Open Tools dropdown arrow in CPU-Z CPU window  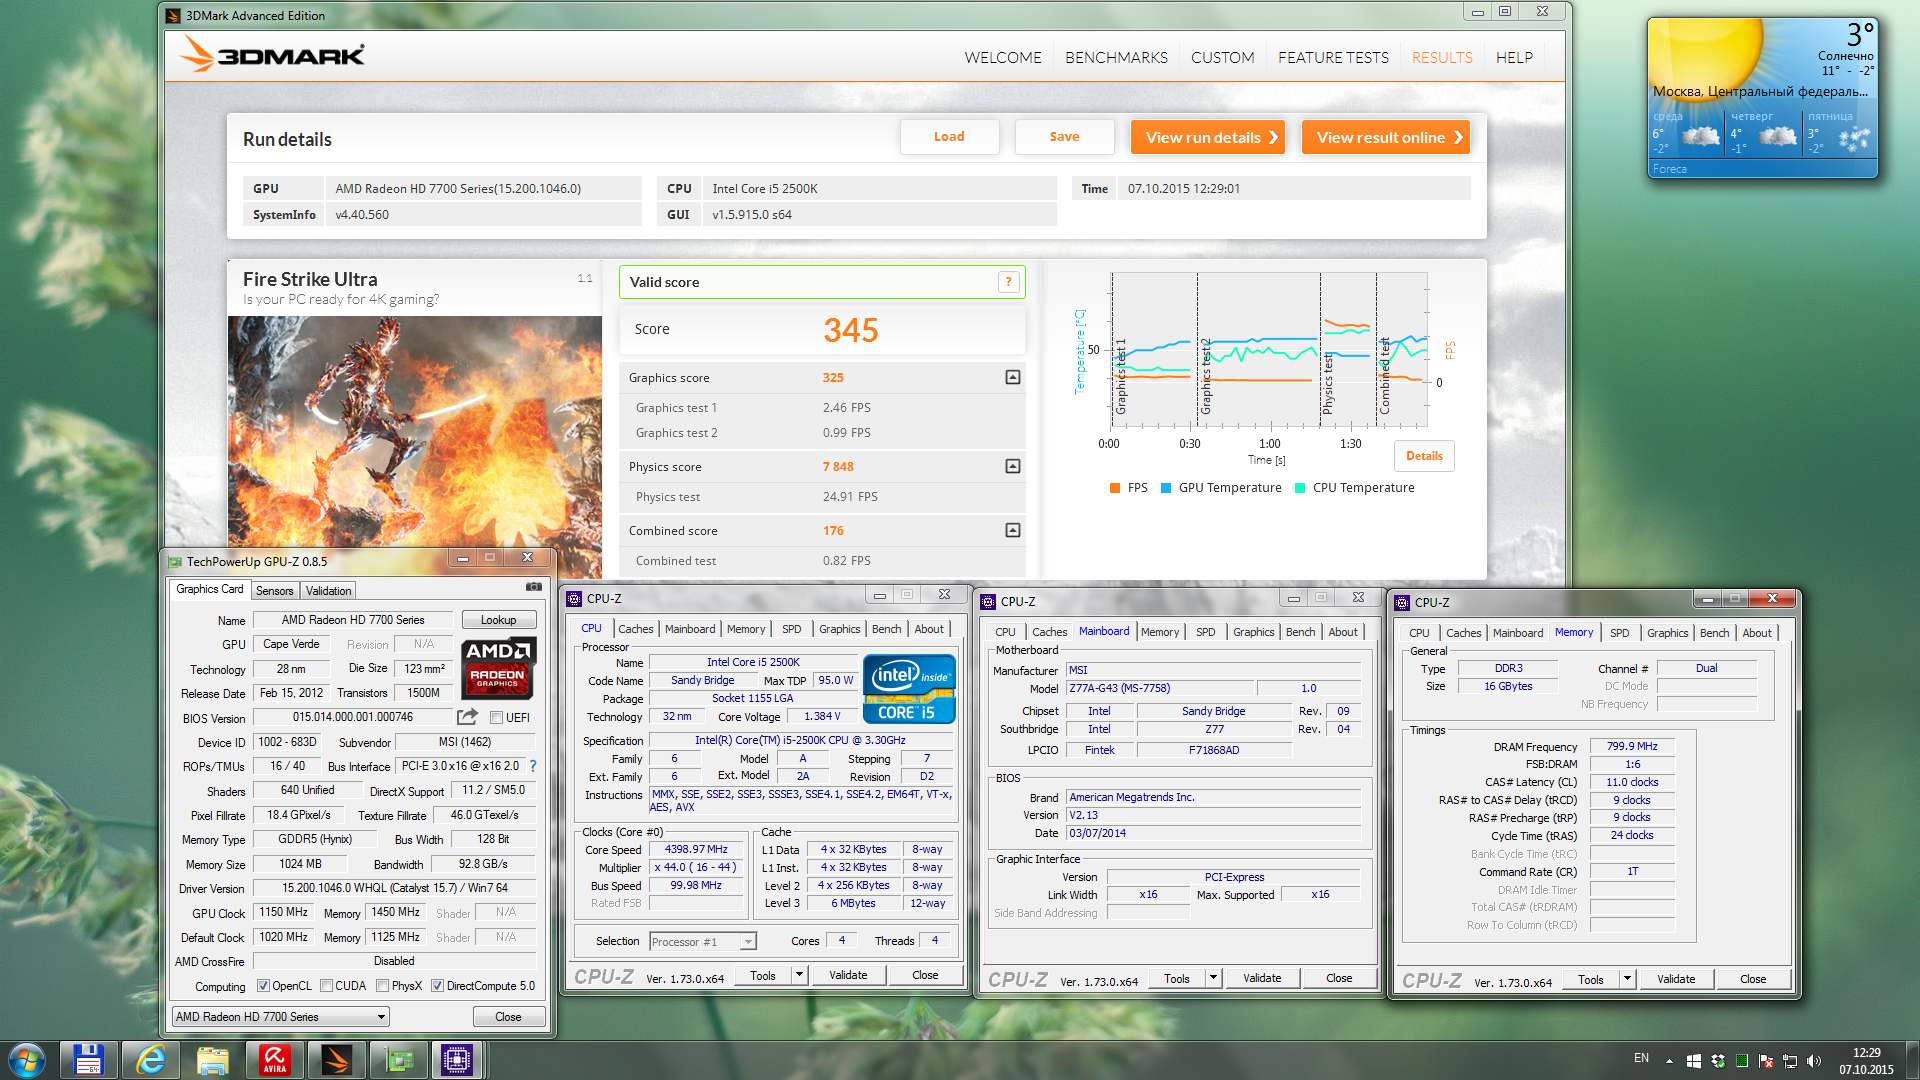(x=799, y=975)
